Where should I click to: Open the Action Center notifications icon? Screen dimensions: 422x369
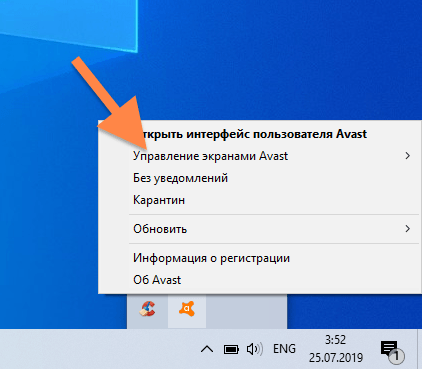tap(392, 351)
